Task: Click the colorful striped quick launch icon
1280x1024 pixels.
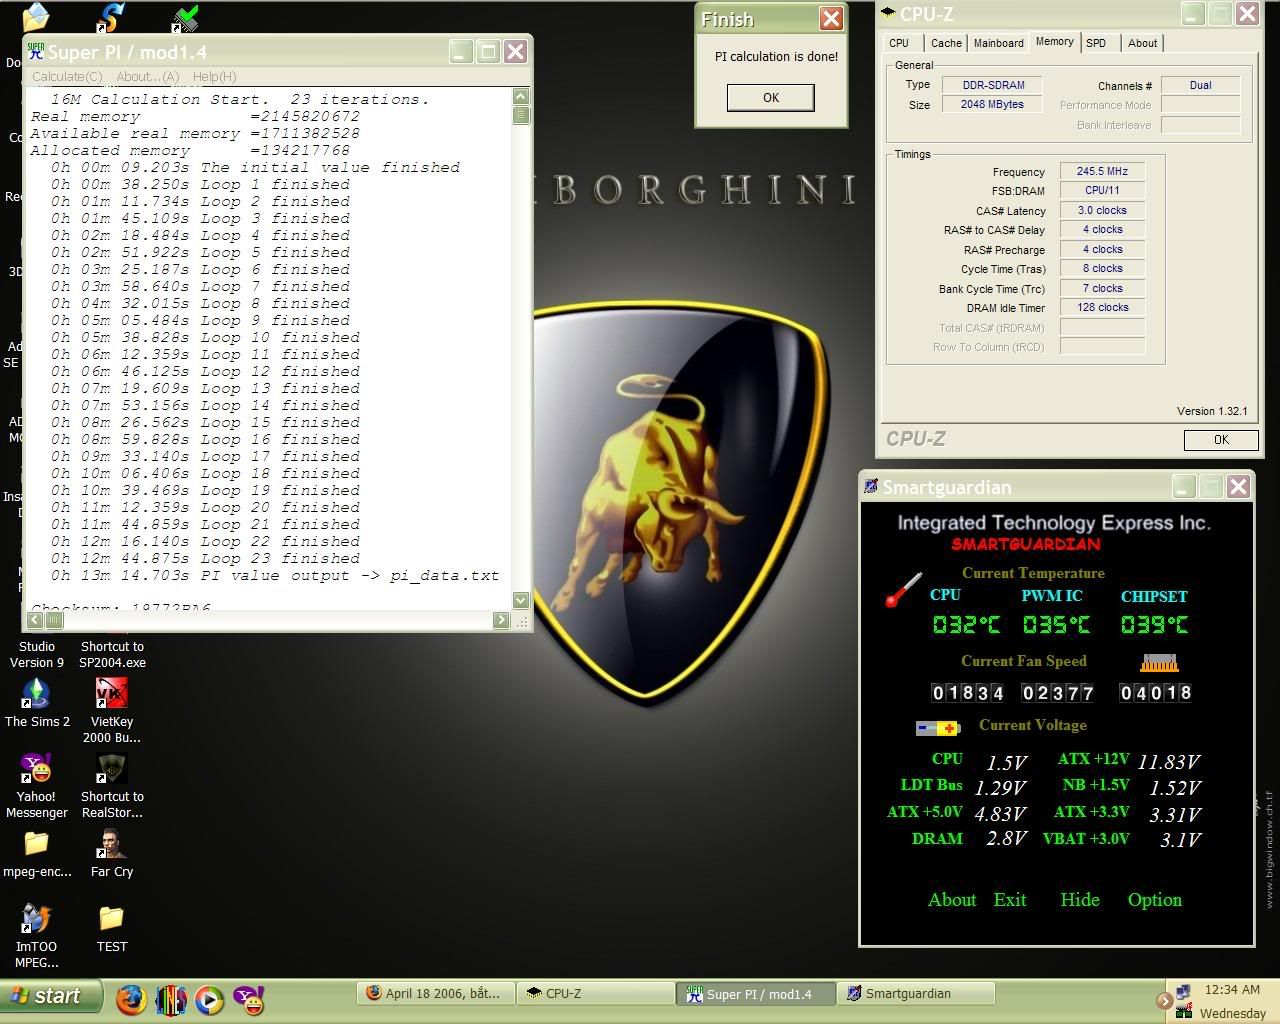Action: coord(170,999)
